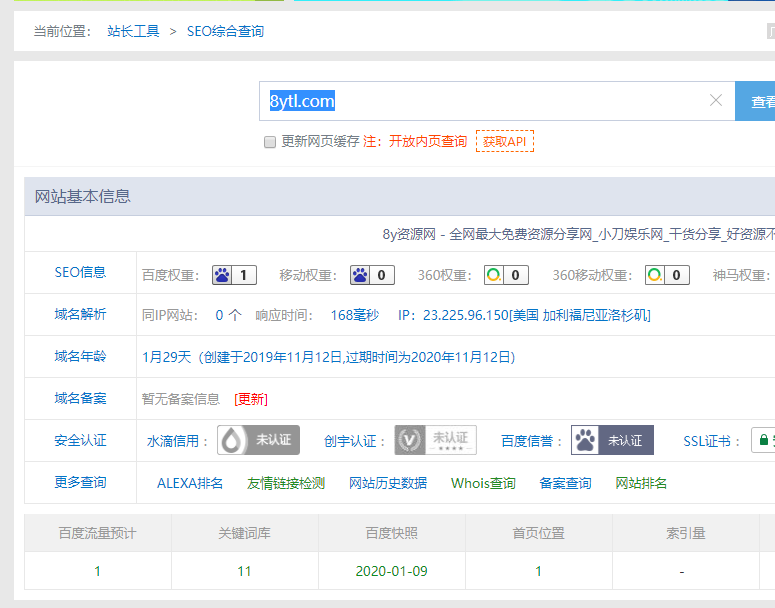Click the 百度信誉 label

tap(527, 441)
